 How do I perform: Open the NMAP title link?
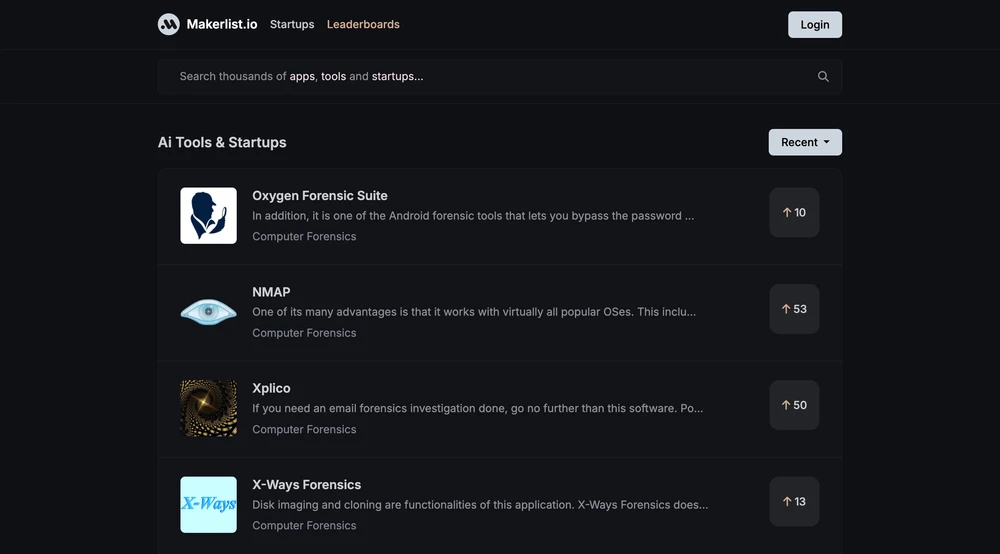pos(271,292)
